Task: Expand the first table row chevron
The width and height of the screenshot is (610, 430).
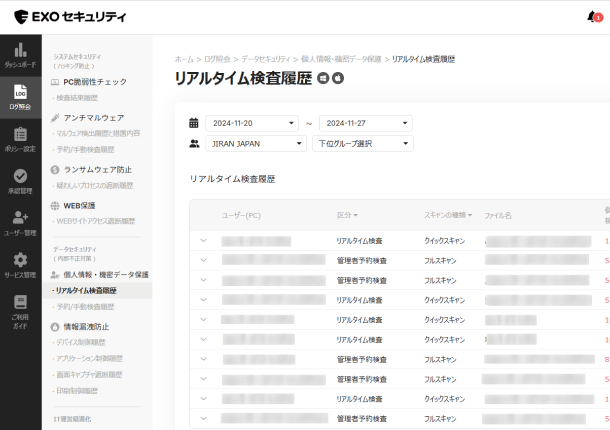Action: coord(203,240)
